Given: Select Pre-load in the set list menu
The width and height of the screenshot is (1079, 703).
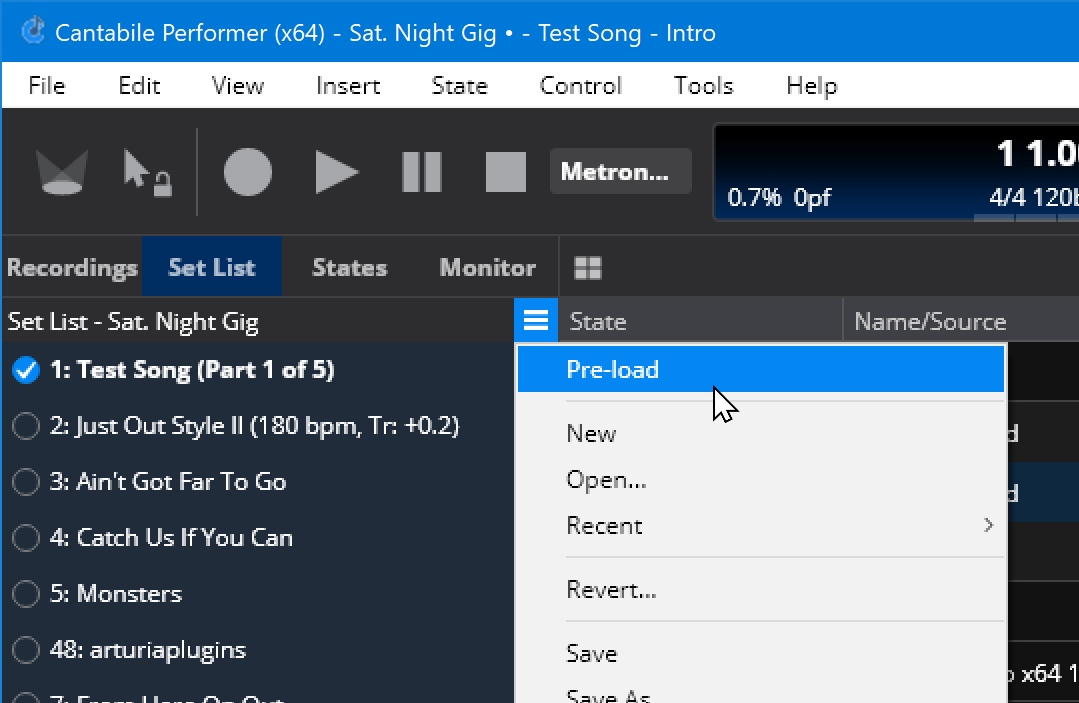Looking at the screenshot, I should click(760, 369).
